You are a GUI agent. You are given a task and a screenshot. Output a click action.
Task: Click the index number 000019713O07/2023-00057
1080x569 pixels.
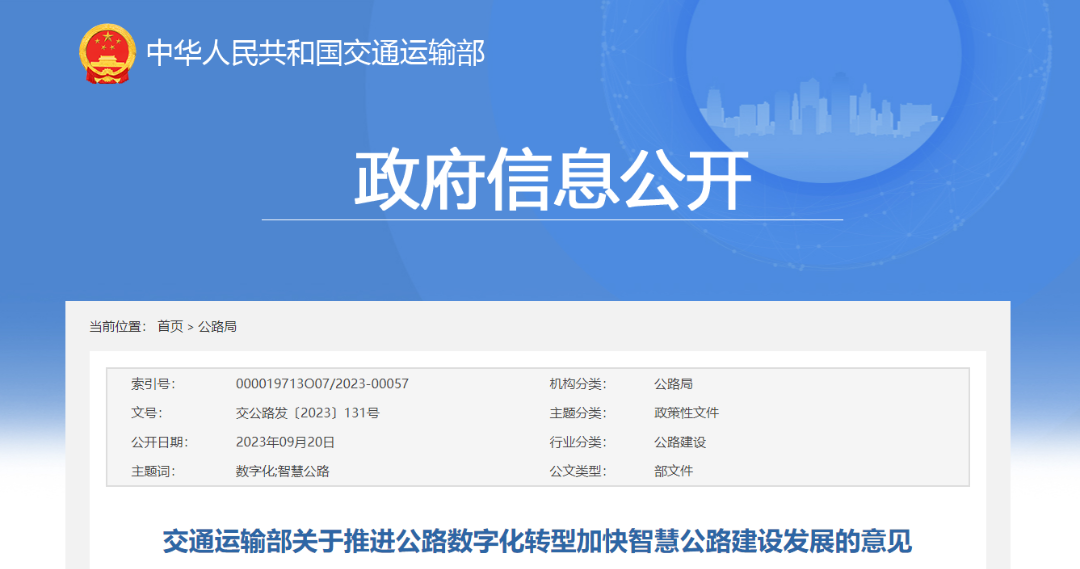coord(322,384)
